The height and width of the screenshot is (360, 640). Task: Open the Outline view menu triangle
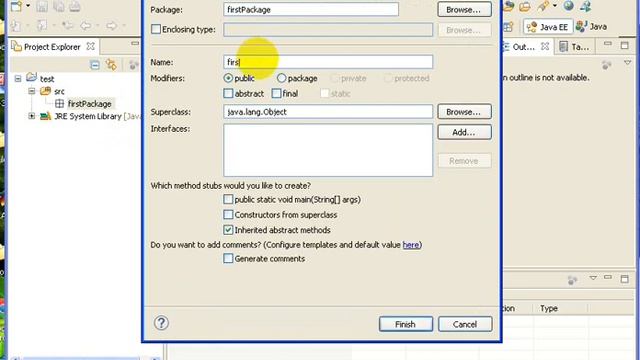[627, 63]
